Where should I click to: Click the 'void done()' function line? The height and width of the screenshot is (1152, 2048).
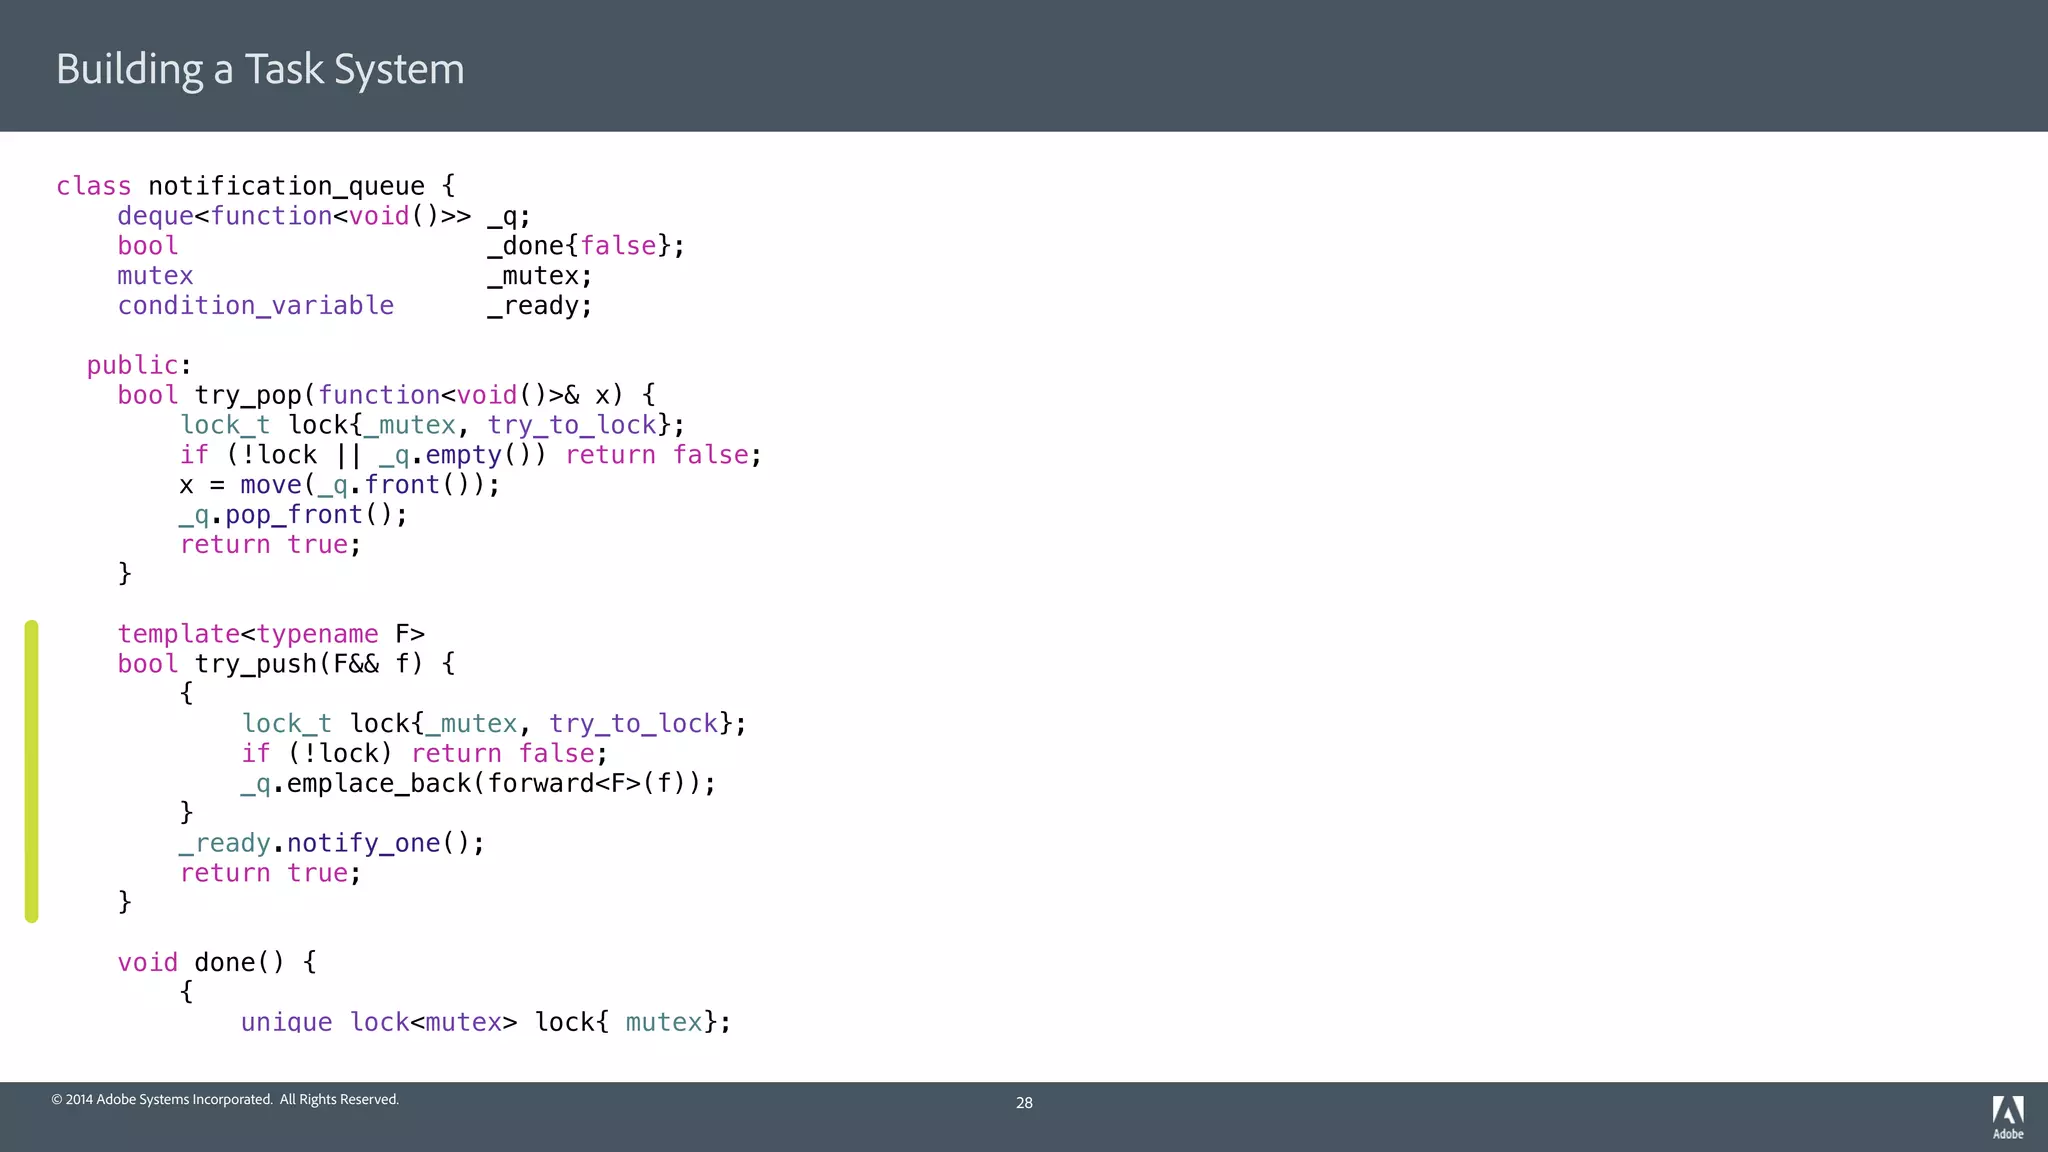[217, 962]
